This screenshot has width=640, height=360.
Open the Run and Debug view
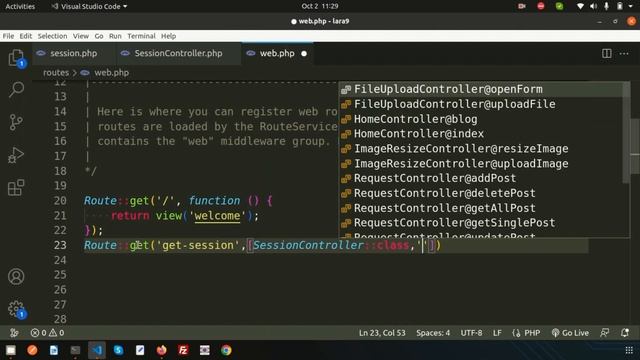click(16, 155)
